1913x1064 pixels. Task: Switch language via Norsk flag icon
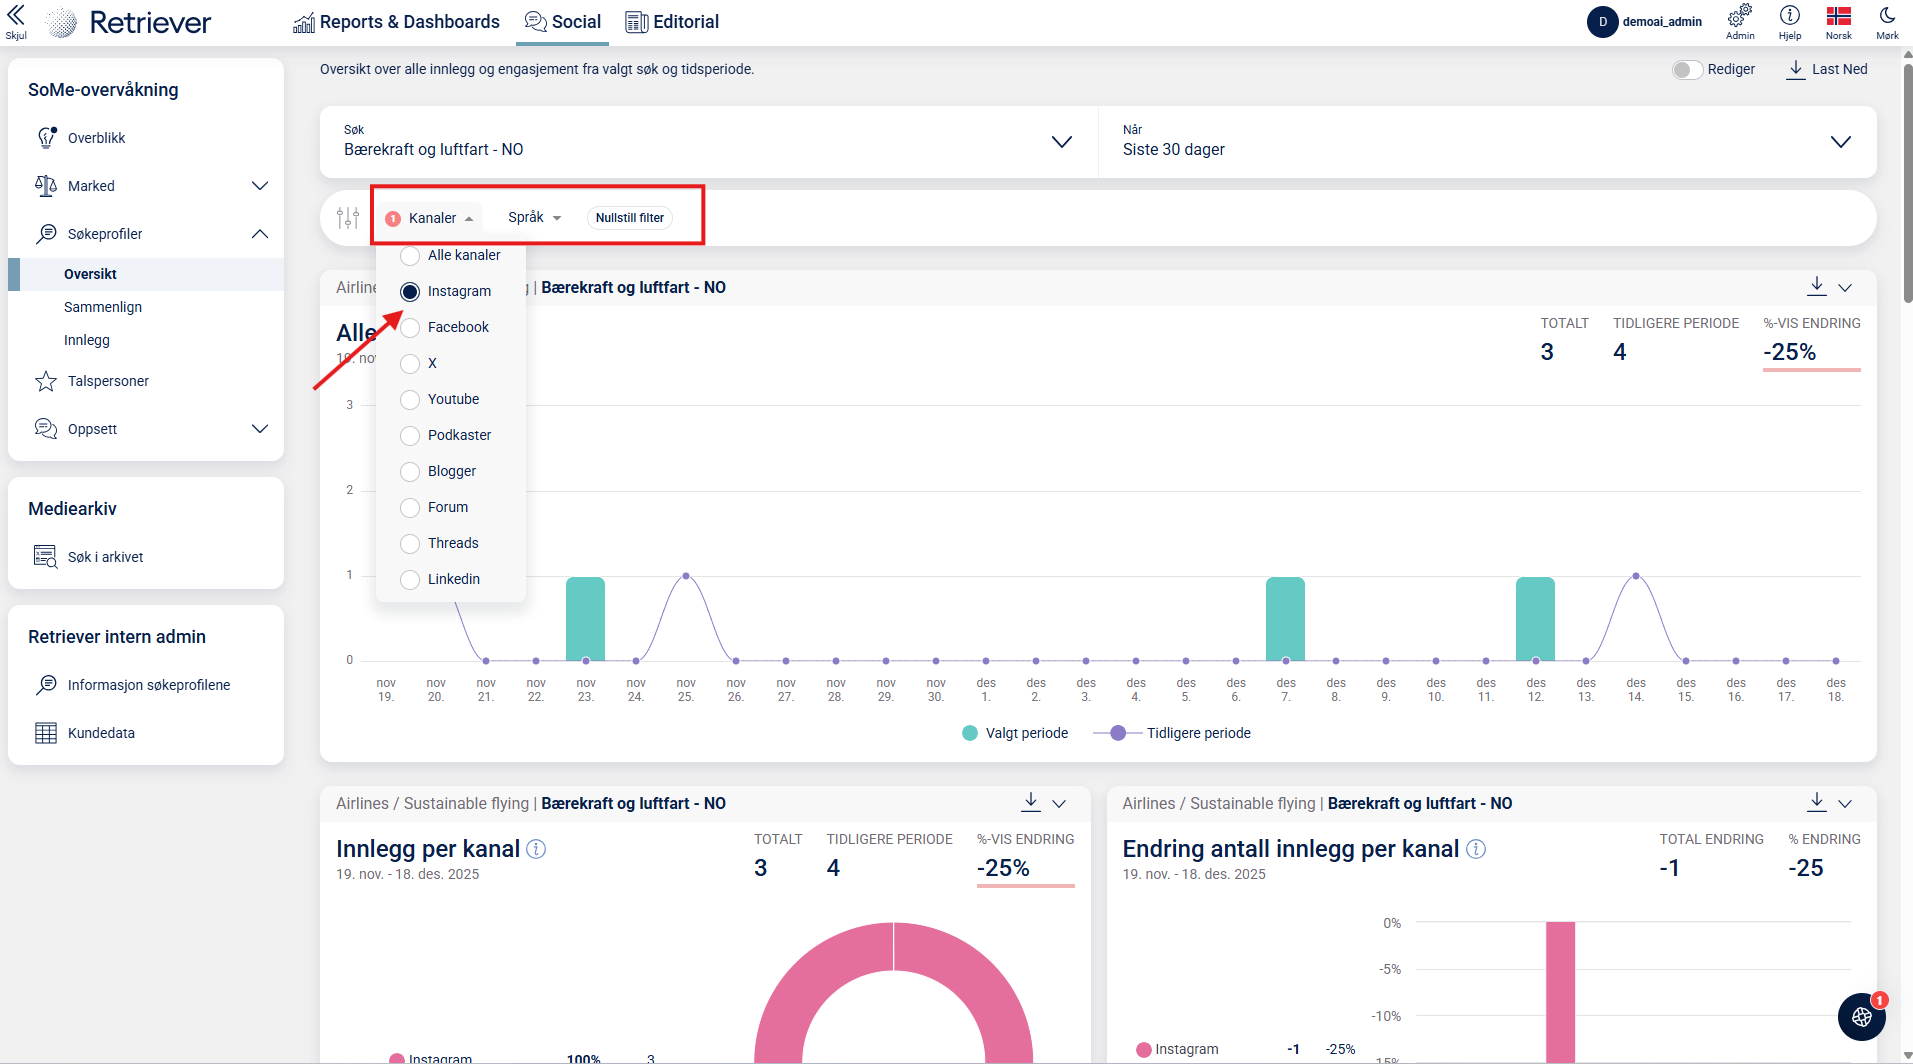1838,16
